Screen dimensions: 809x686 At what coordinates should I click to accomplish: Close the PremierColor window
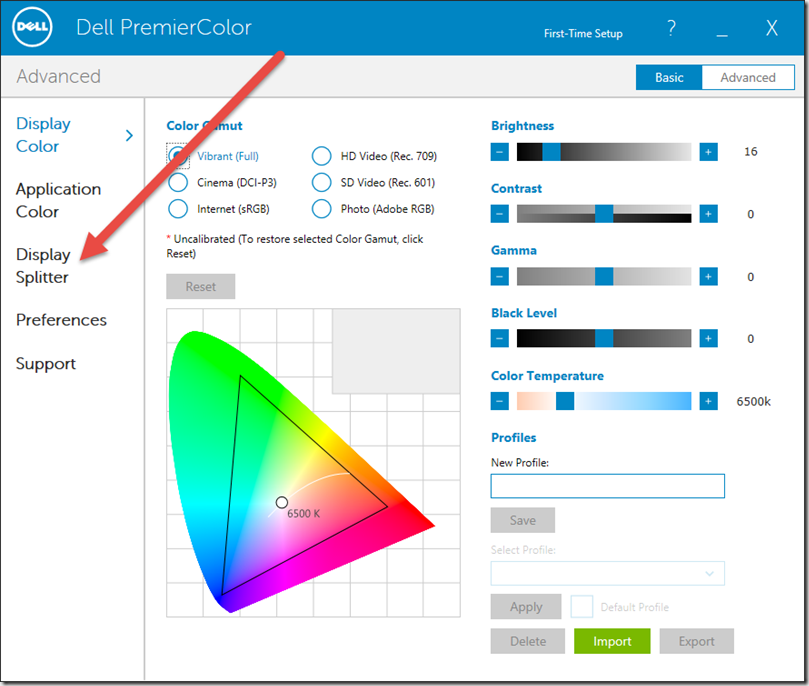(771, 28)
